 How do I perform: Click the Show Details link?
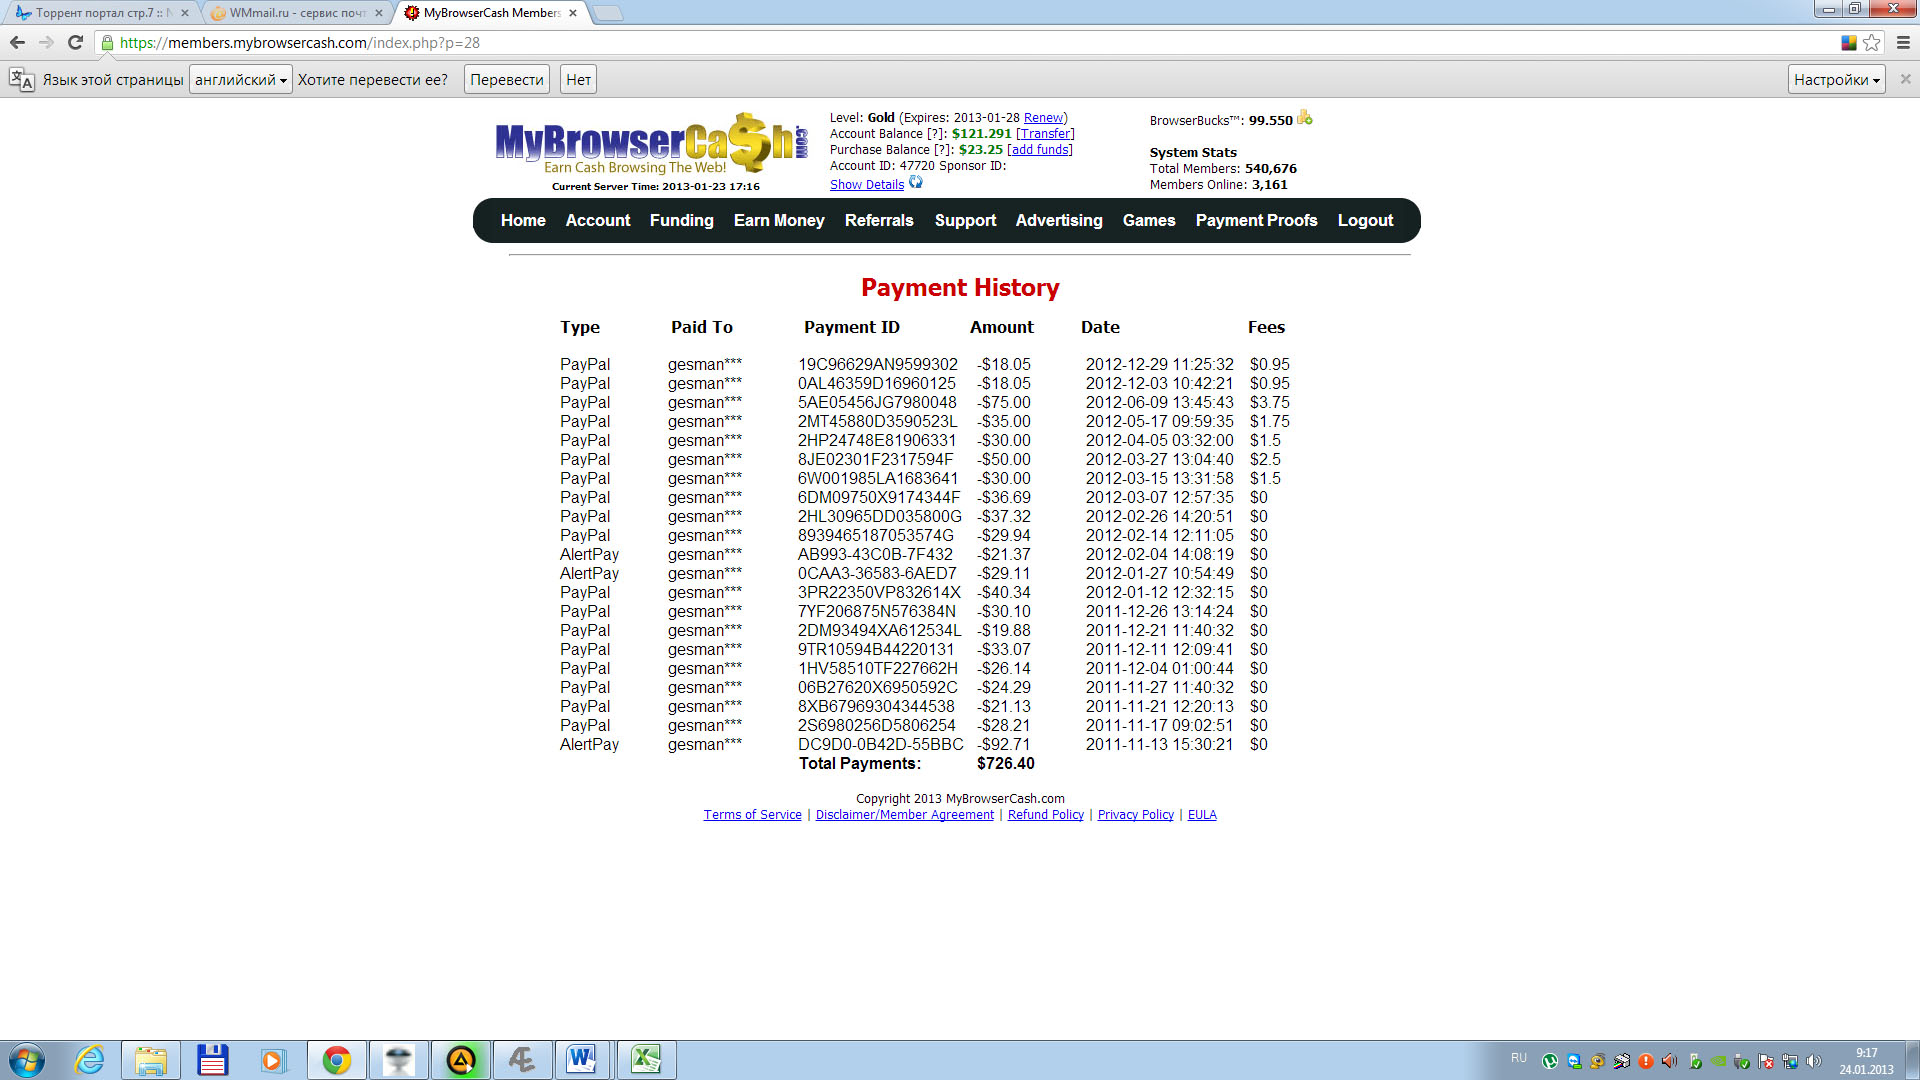[867, 185]
